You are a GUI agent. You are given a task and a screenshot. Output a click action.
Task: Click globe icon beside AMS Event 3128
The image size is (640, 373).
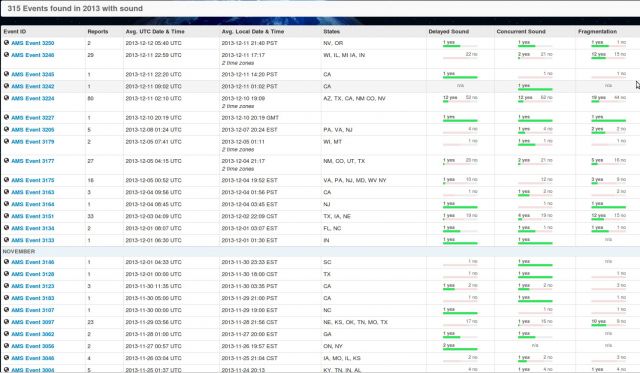click(x=7, y=274)
